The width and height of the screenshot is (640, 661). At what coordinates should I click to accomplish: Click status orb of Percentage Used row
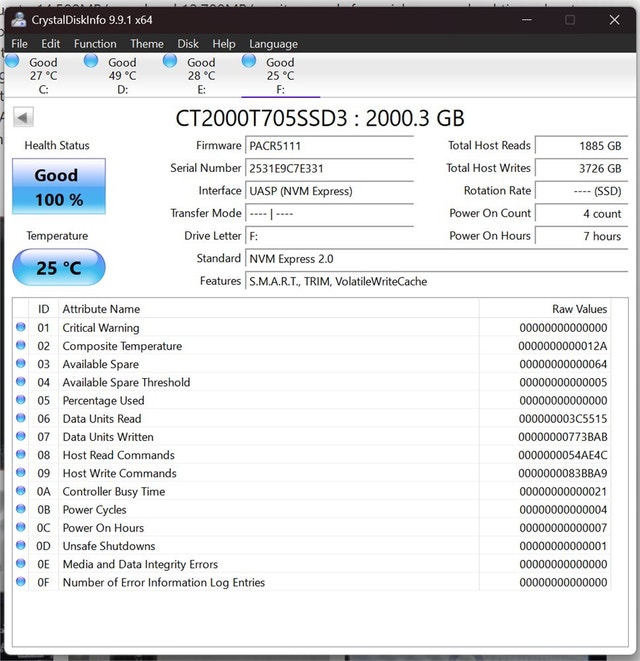[21, 400]
